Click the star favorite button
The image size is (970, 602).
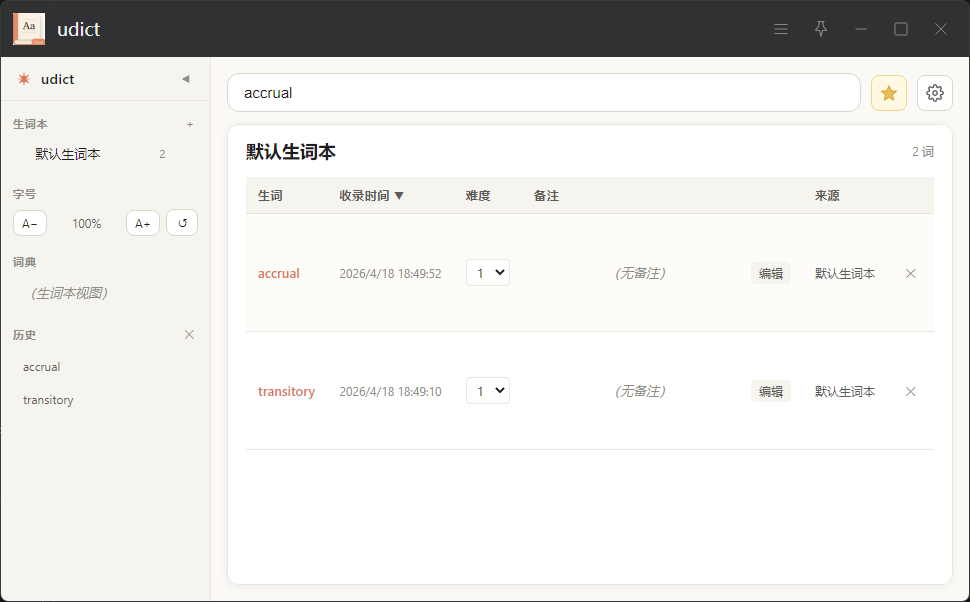pos(888,93)
